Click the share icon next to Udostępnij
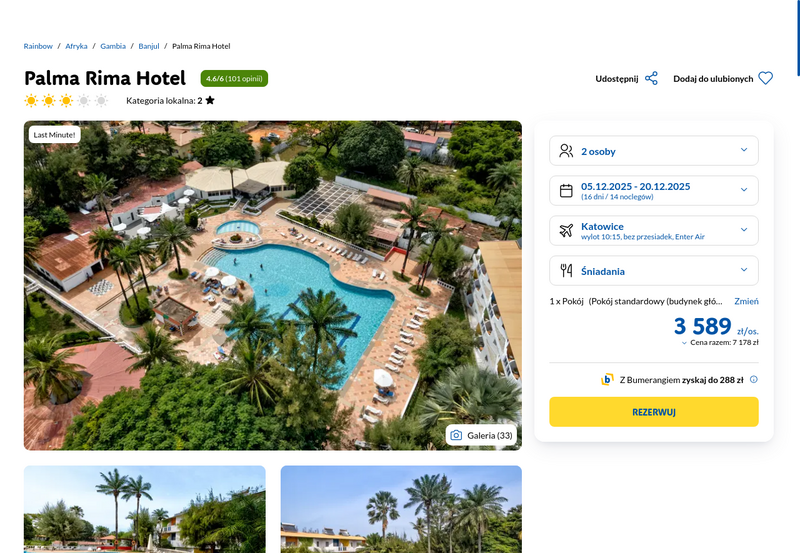The height and width of the screenshot is (553, 800). (651, 79)
